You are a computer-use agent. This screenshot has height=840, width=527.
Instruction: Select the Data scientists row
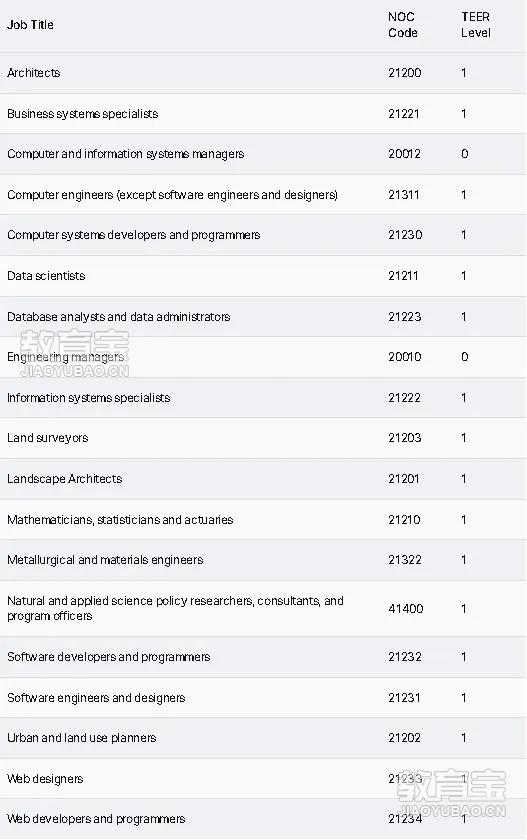263,276
